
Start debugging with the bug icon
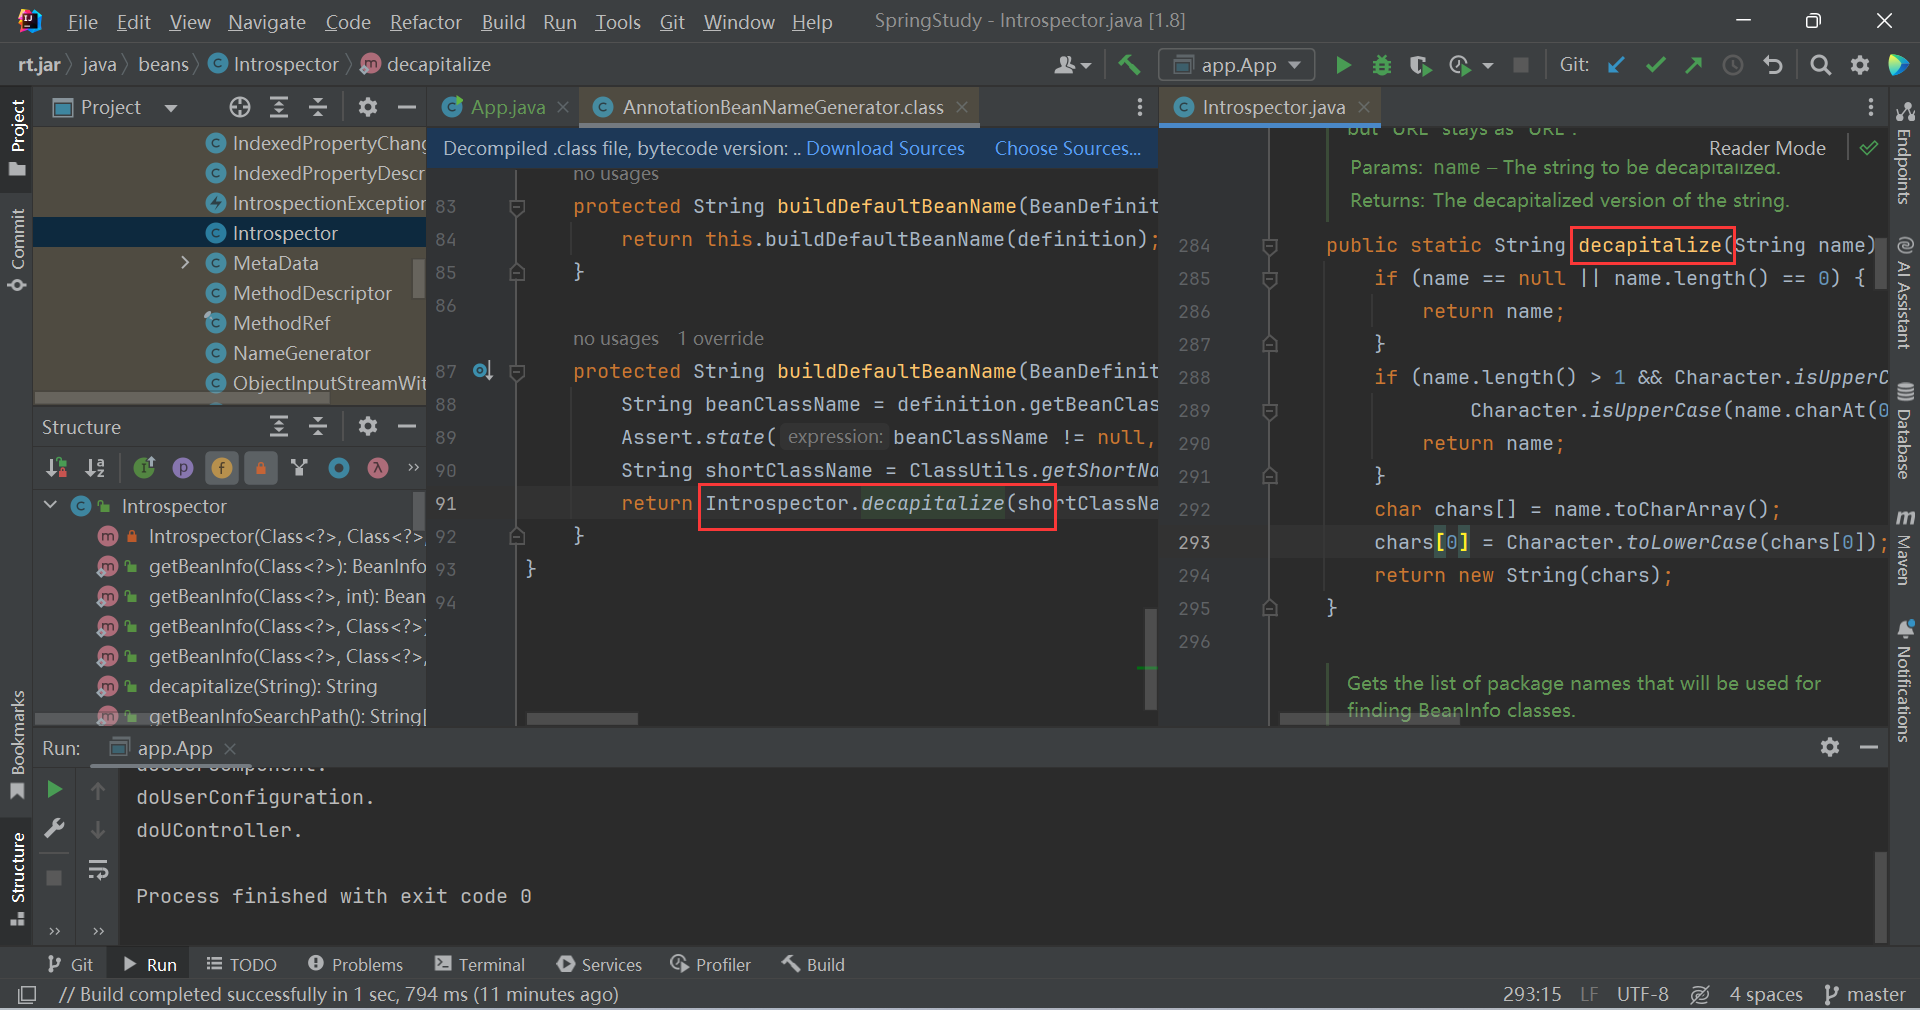pyautogui.click(x=1381, y=65)
